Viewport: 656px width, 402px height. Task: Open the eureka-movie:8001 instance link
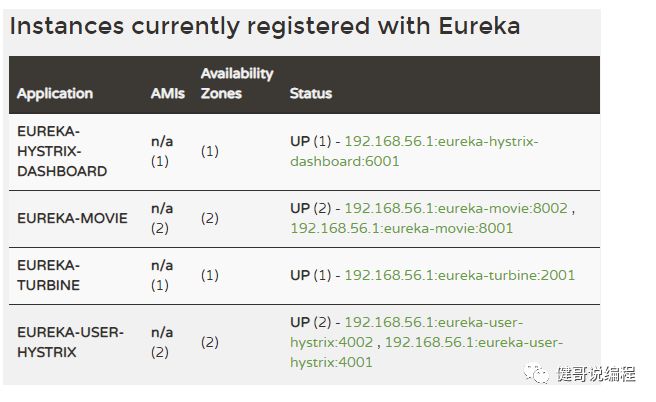pyautogui.click(x=402, y=228)
